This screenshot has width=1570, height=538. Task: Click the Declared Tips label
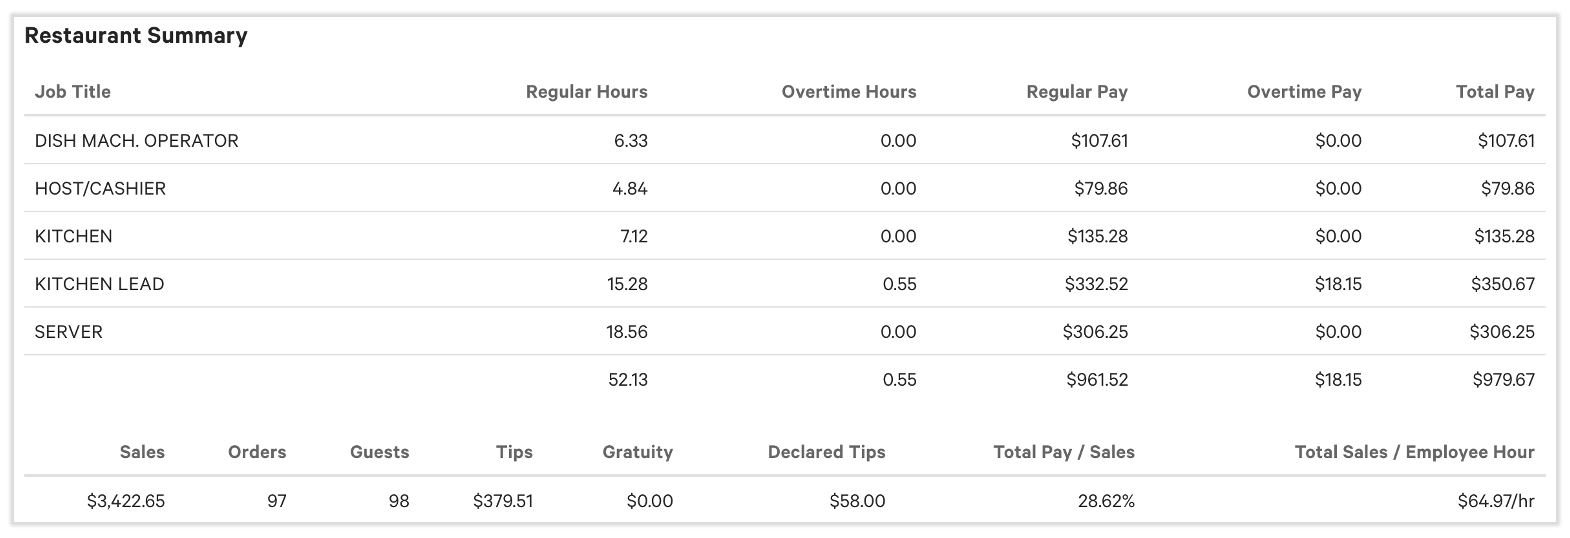click(826, 452)
